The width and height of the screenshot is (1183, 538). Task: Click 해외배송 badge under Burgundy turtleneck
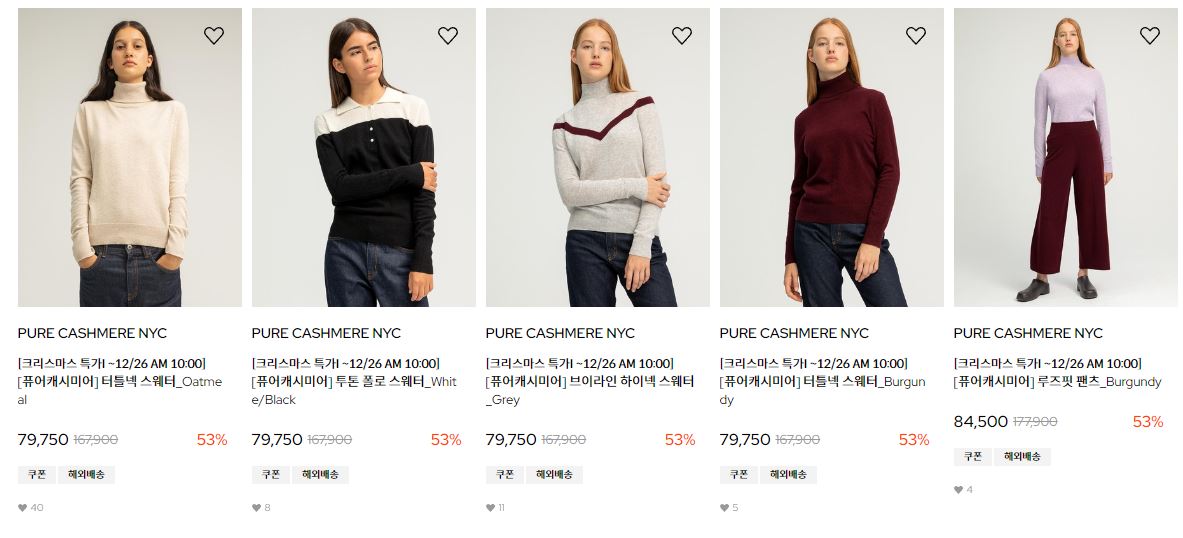click(x=788, y=475)
